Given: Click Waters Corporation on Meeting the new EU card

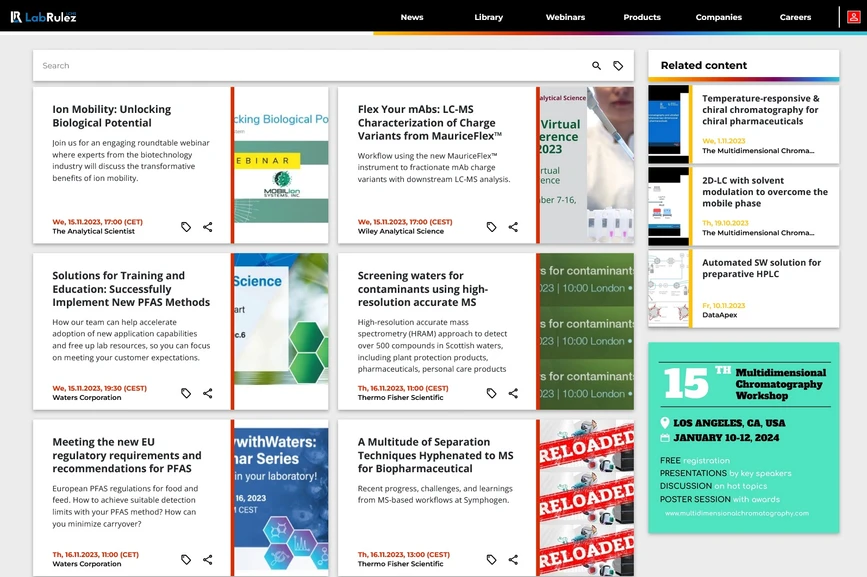Looking at the screenshot, I should click(87, 564).
